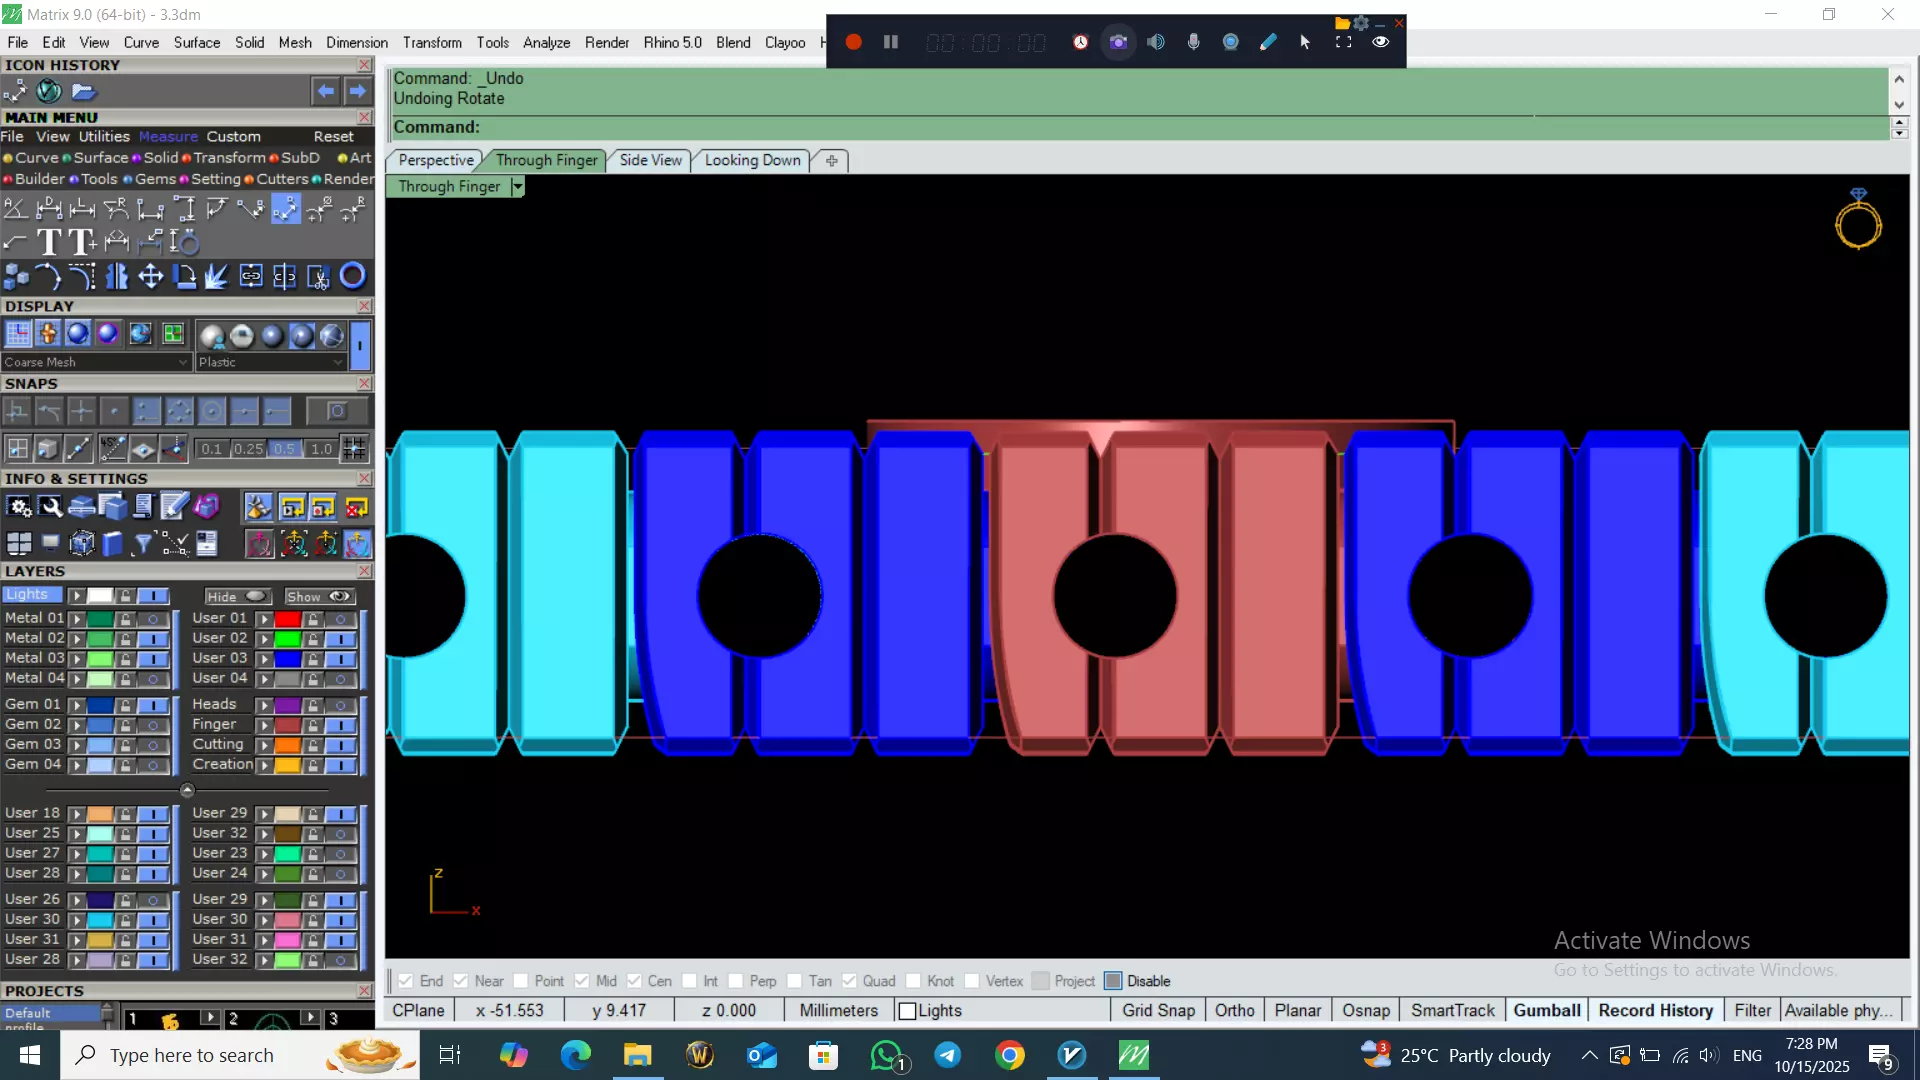
Task: Enable the Project osnap checkbox
Action: (x=1041, y=981)
